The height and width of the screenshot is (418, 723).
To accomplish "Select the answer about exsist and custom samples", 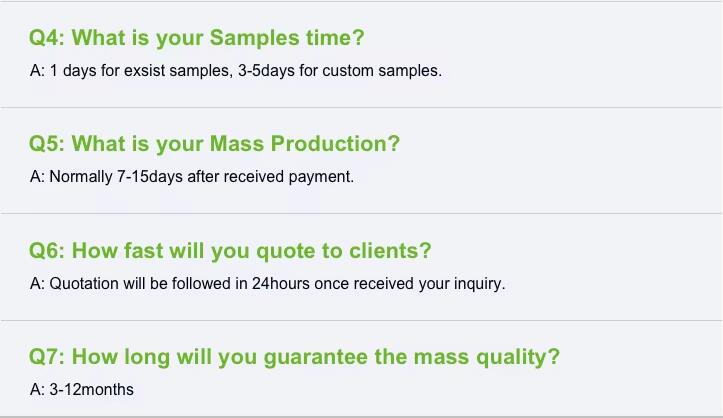I will click(235, 71).
